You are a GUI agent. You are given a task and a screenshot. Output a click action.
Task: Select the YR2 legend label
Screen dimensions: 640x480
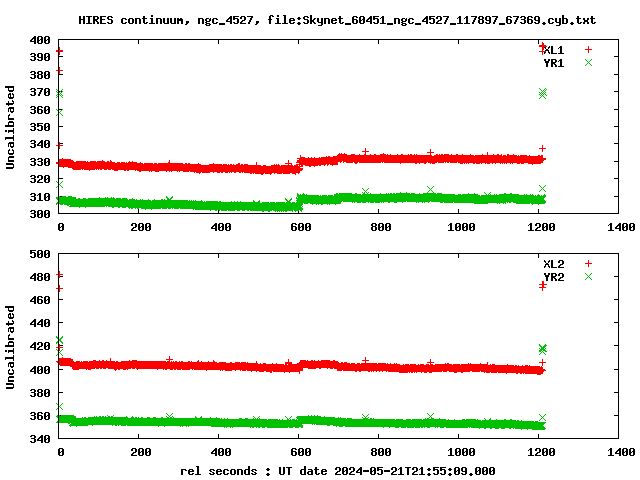554,277
